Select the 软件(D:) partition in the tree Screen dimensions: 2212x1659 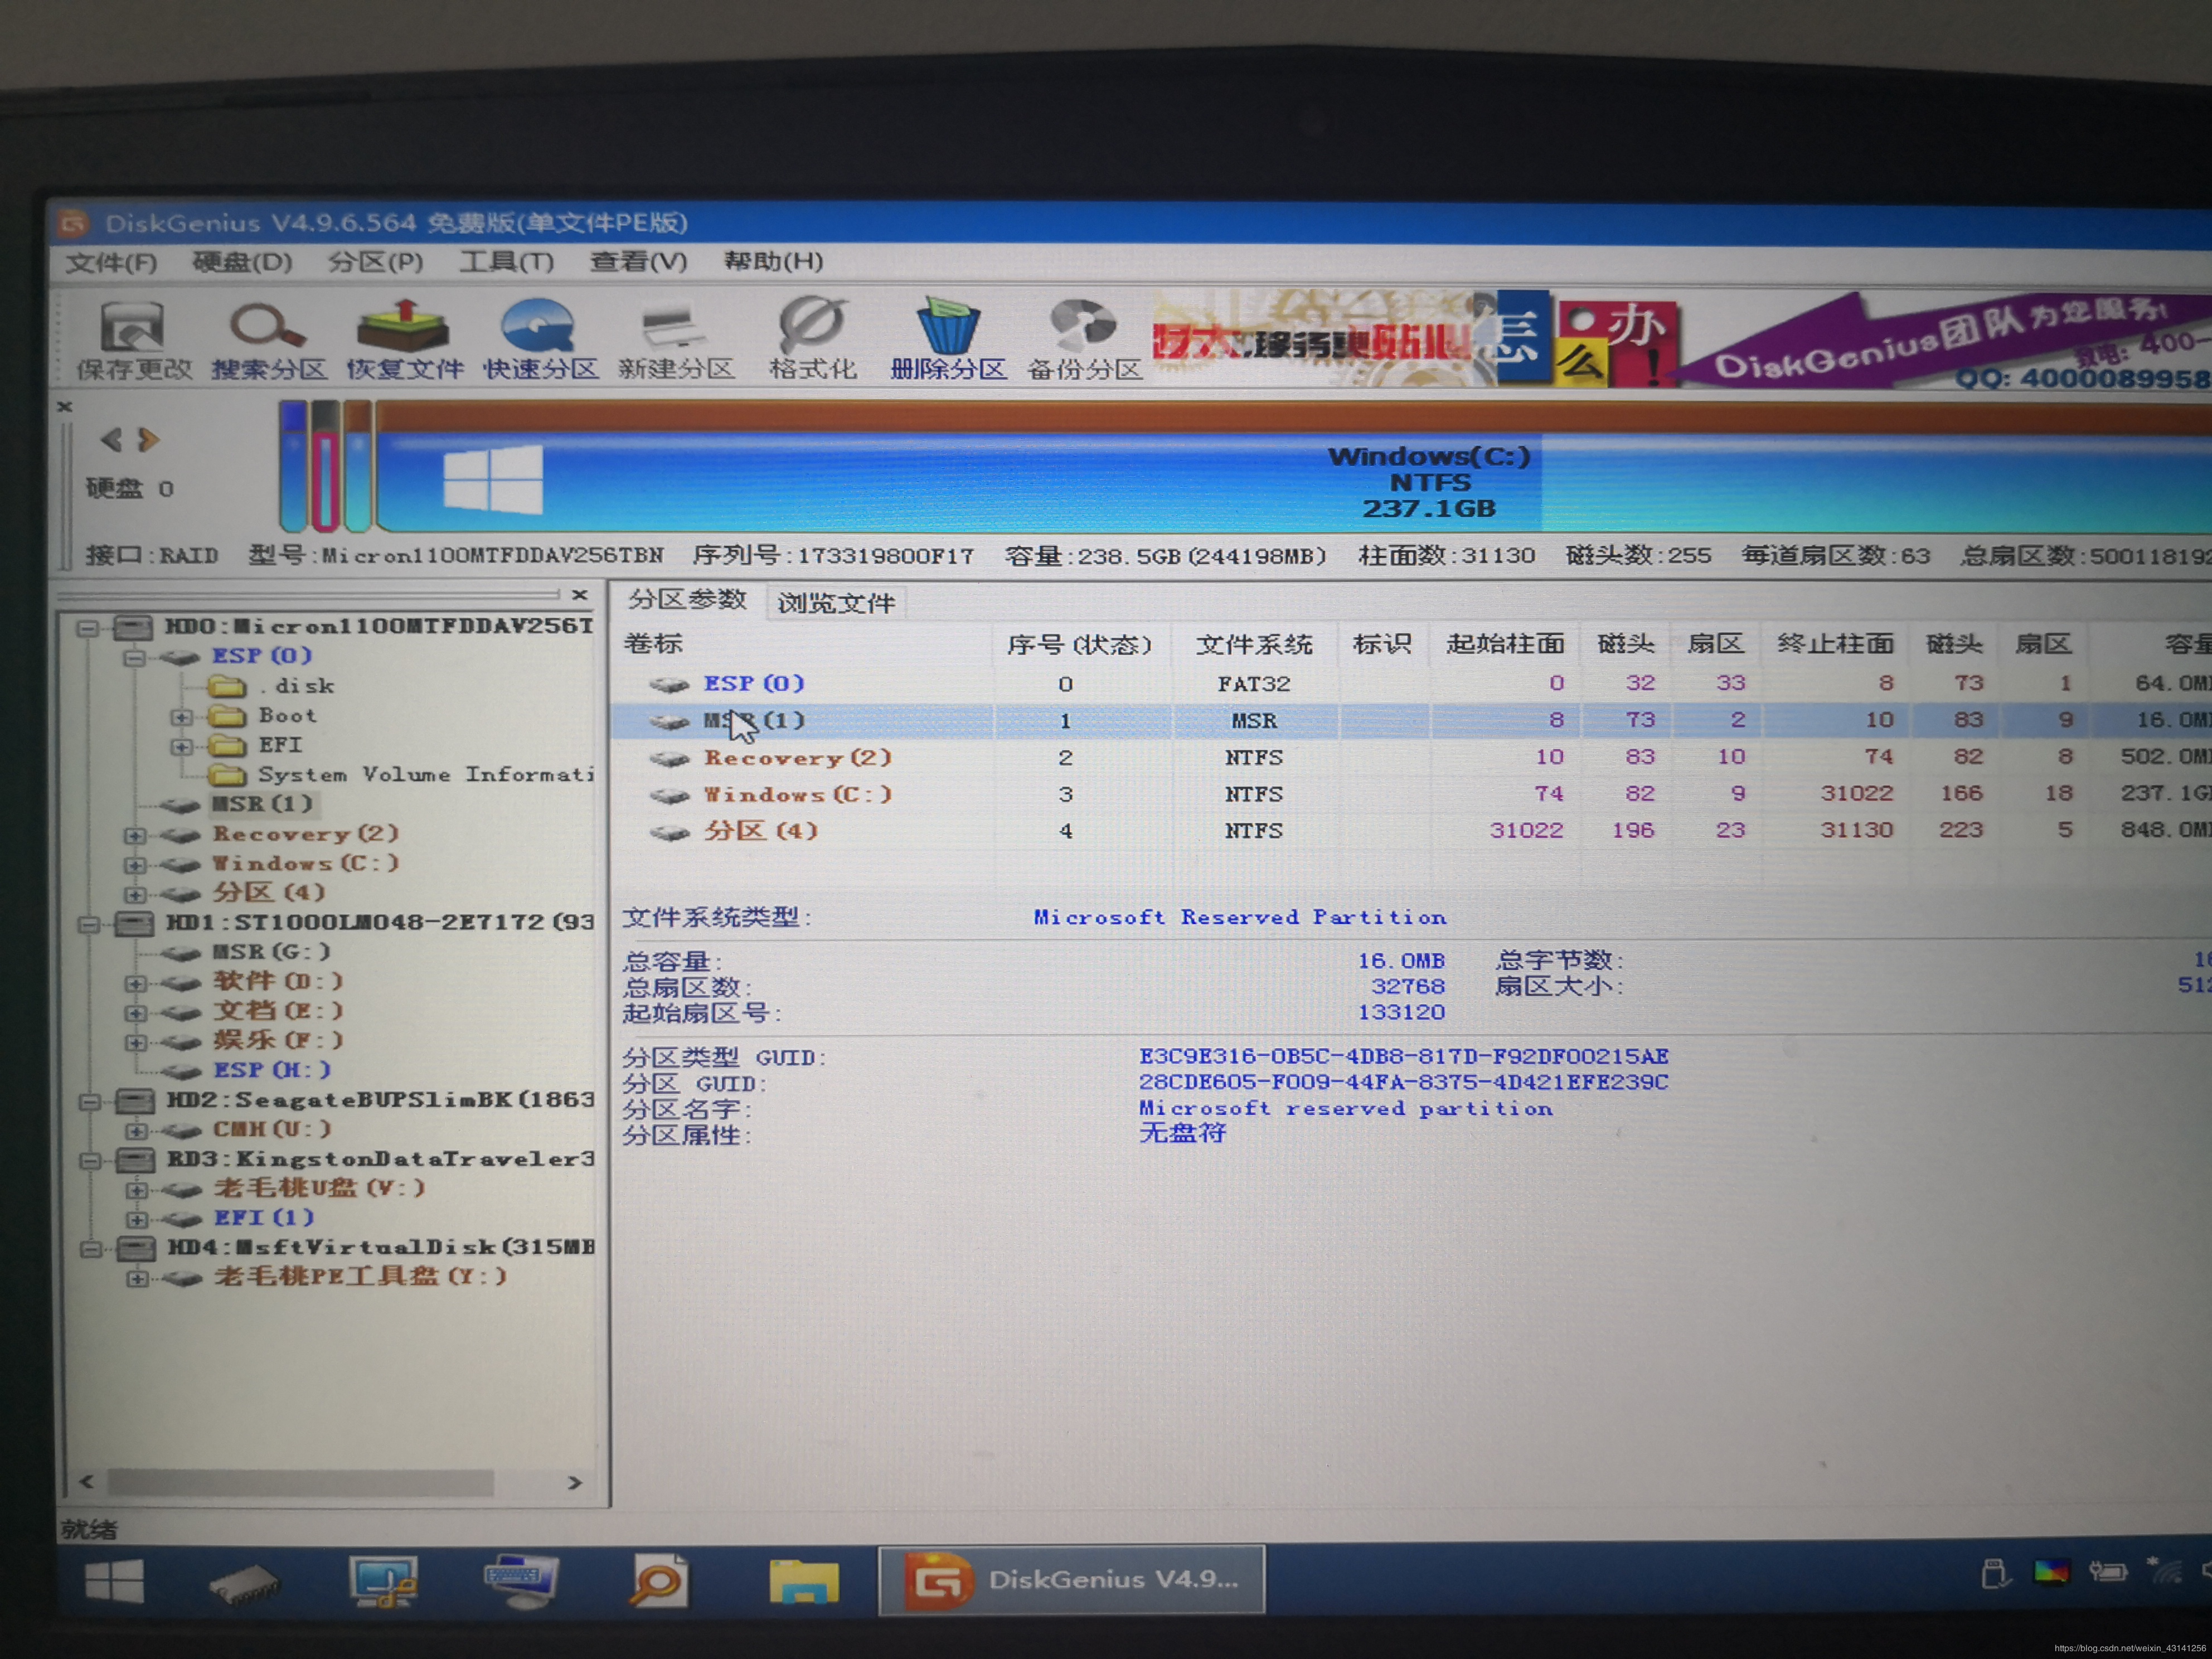(277, 982)
